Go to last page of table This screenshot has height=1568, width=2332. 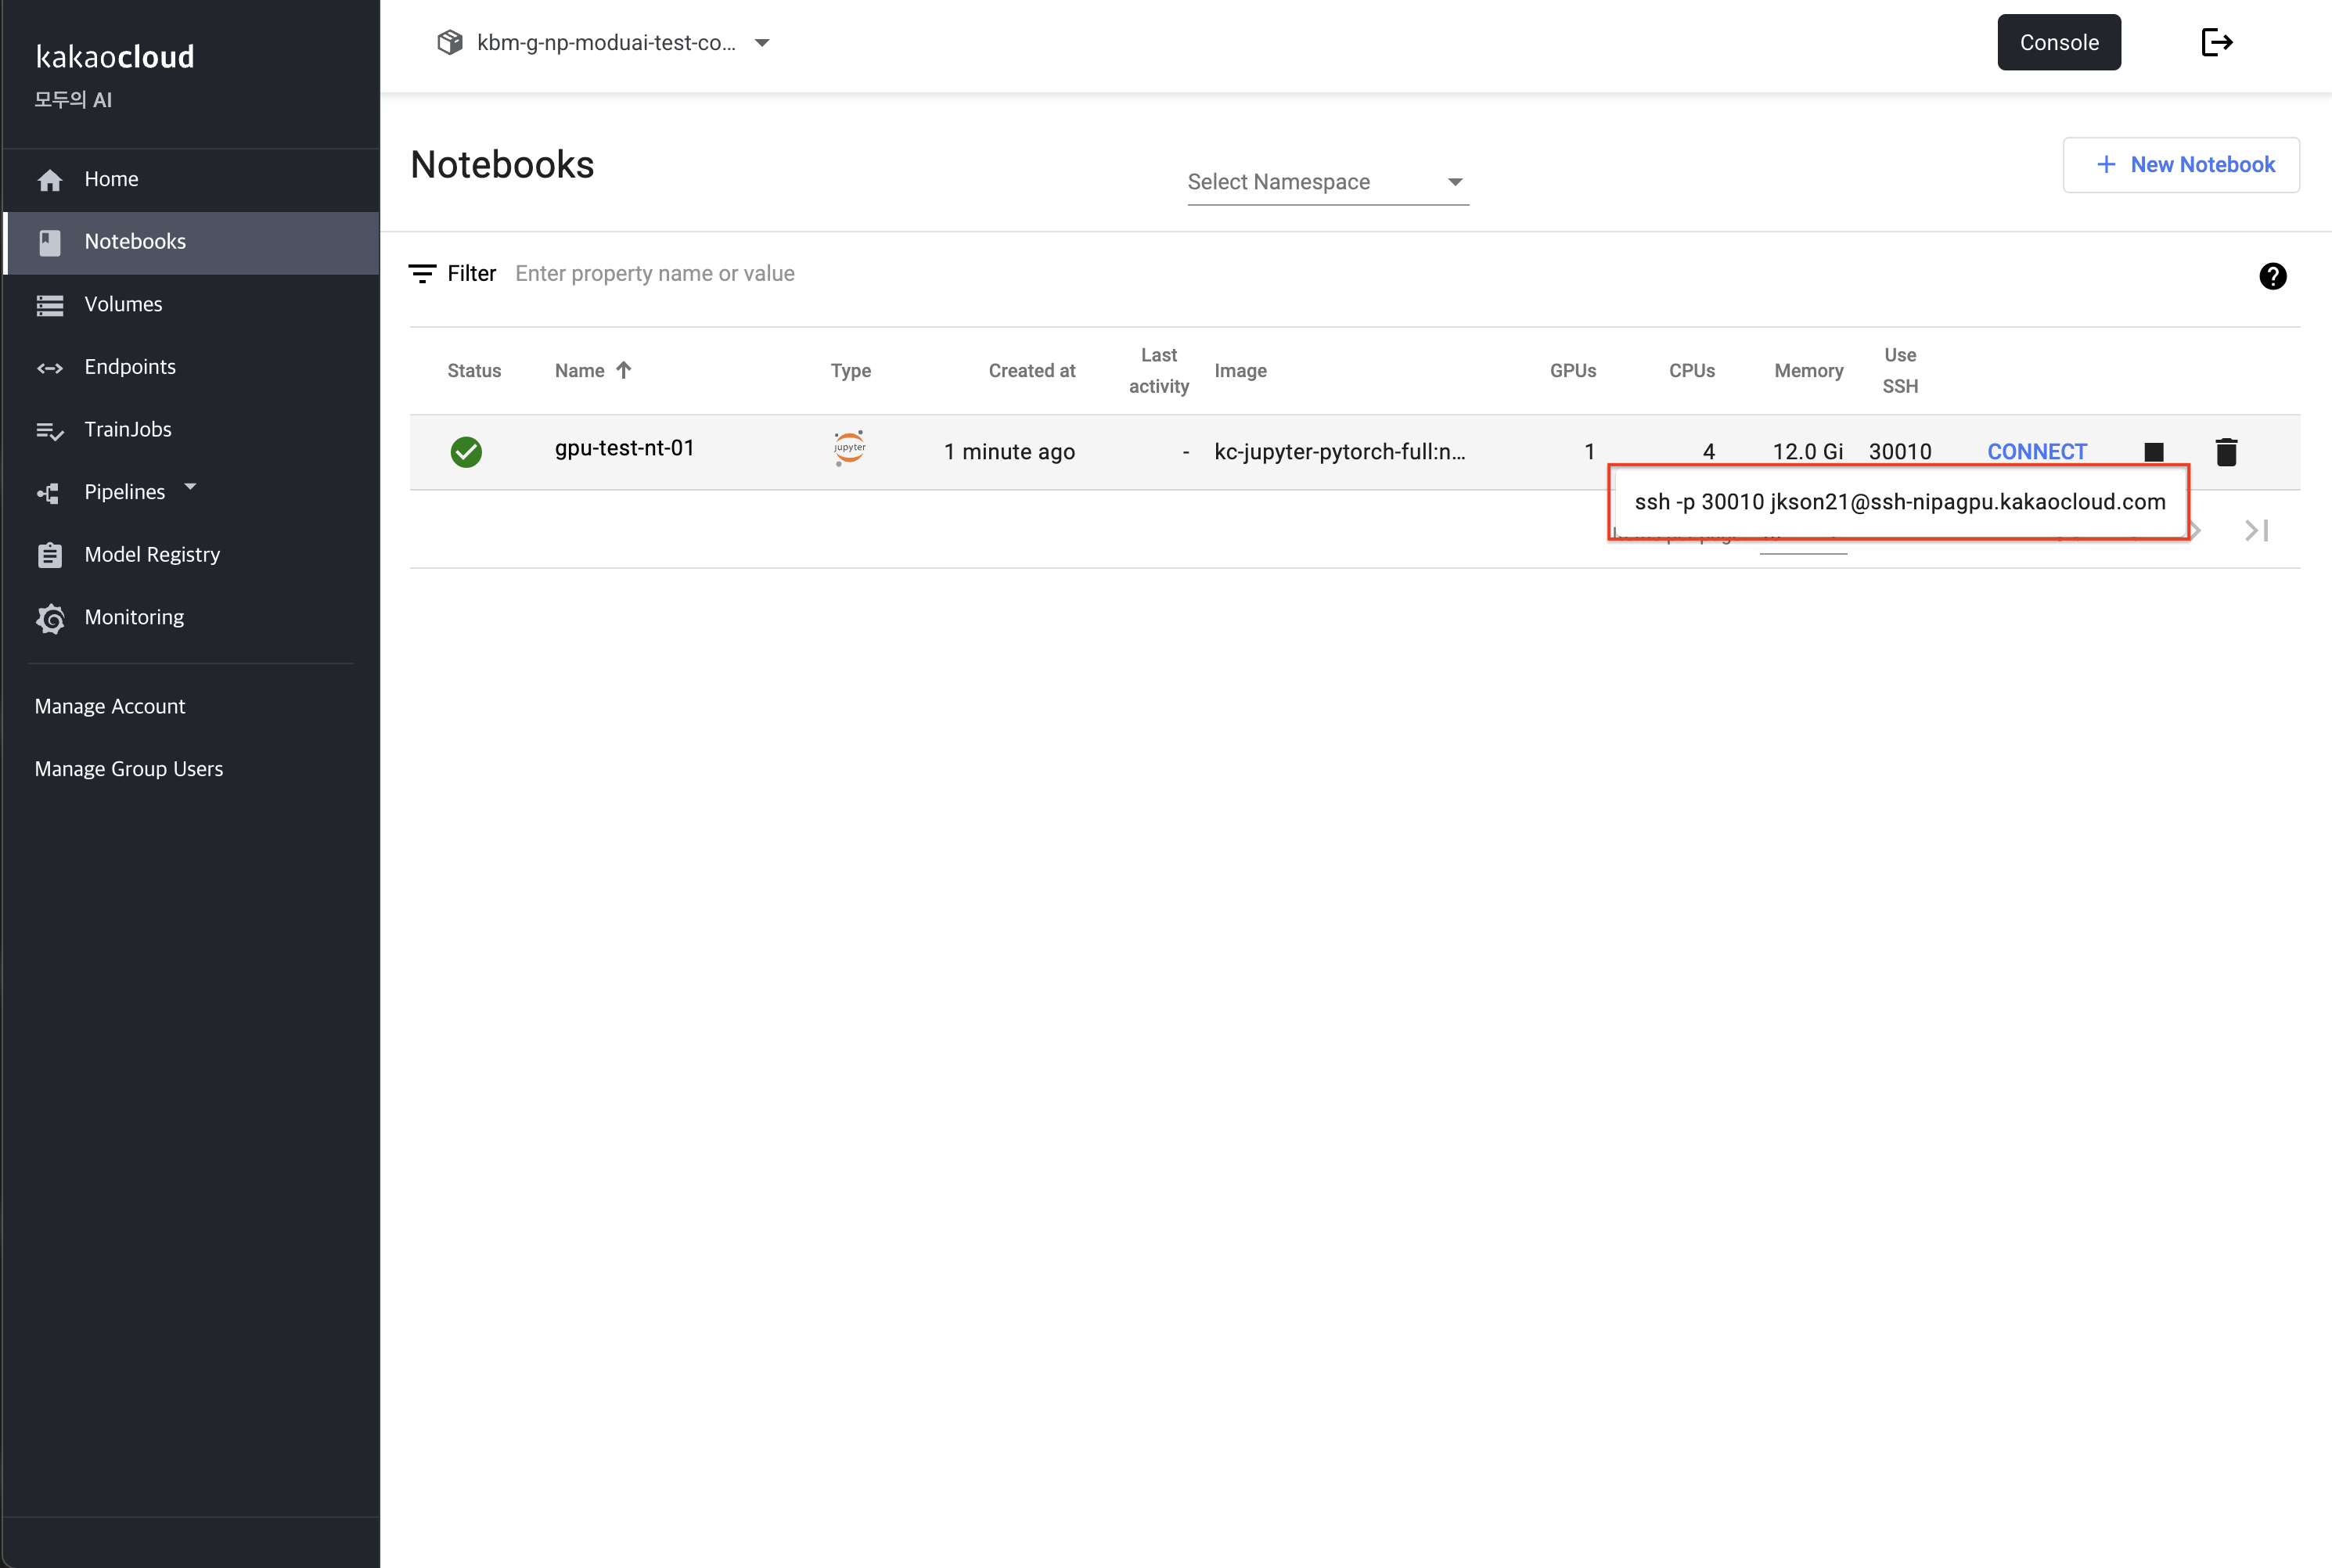click(2257, 531)
